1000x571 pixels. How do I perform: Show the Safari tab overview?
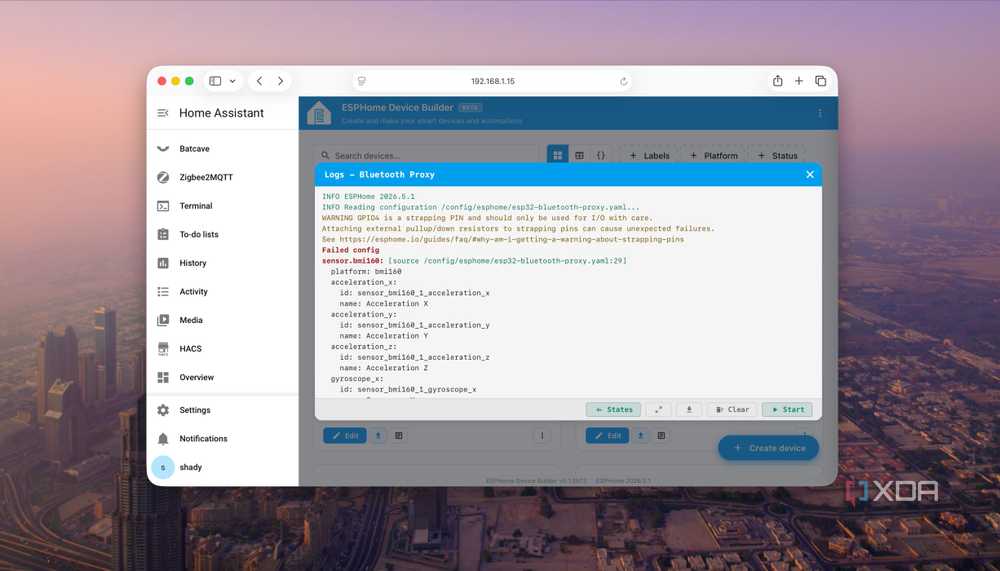[821, 81]
